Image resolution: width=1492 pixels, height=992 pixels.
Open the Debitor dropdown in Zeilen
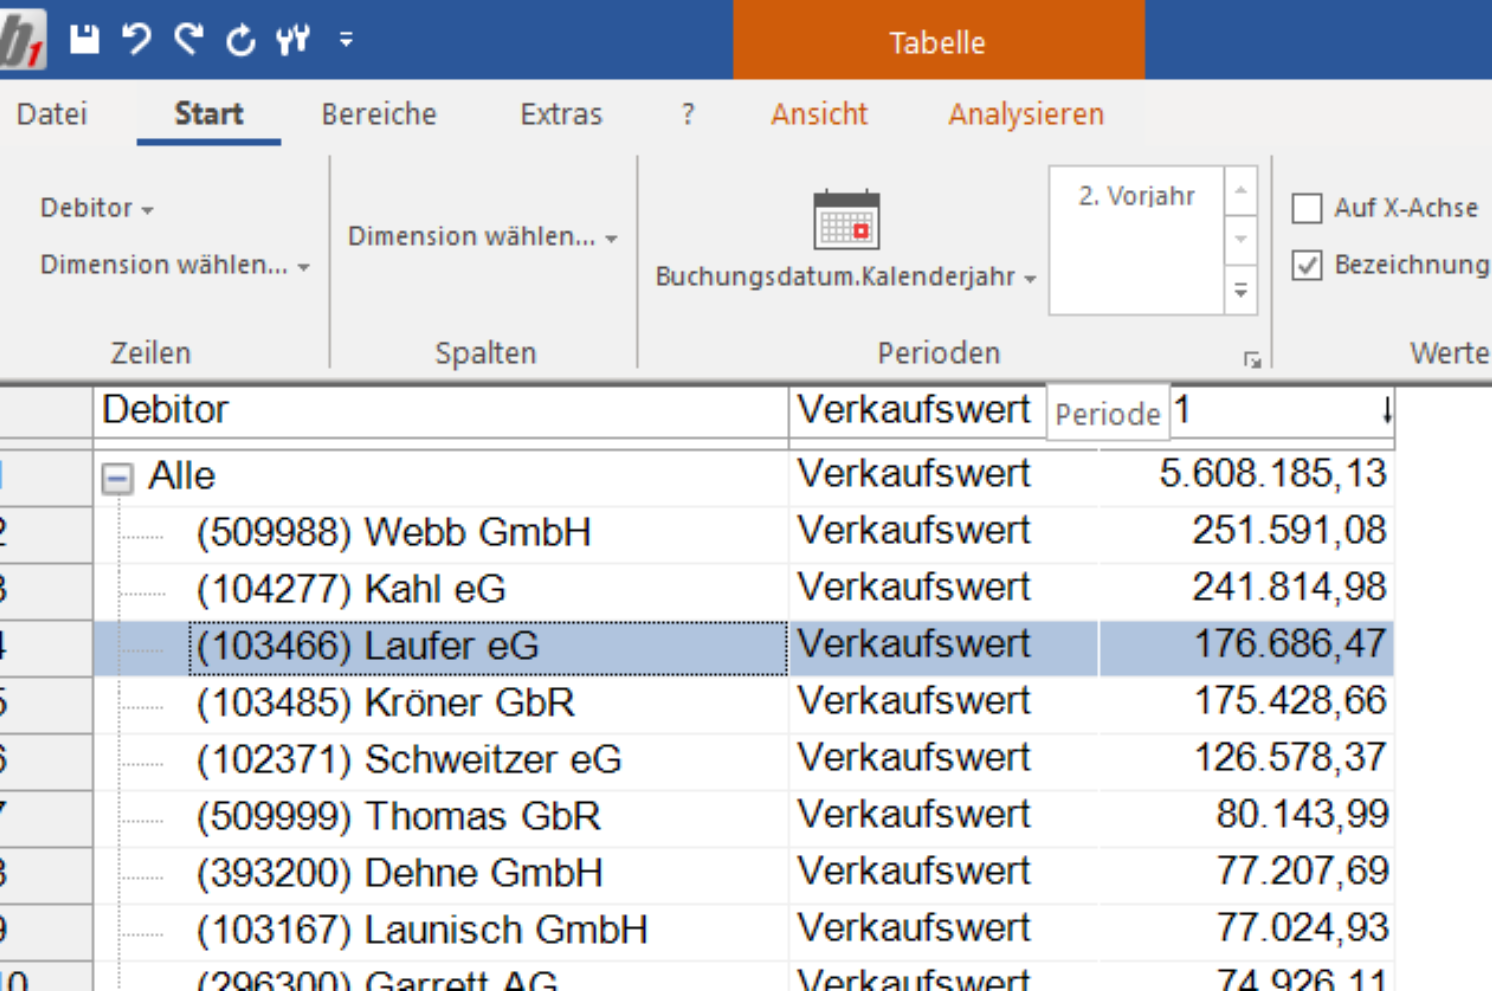point(97,208)
